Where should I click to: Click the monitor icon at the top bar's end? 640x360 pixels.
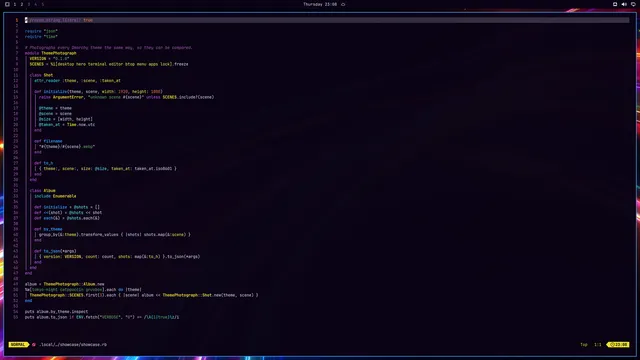pos(633,4)
